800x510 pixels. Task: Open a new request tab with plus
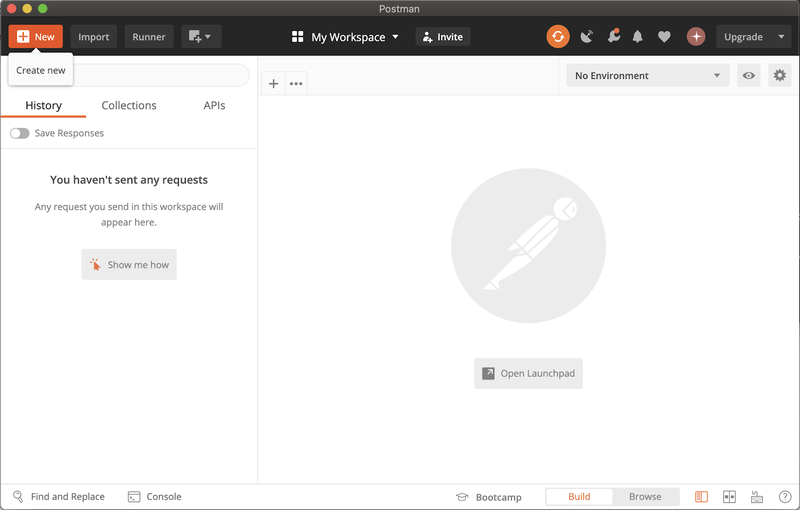(x=273, y=84)
